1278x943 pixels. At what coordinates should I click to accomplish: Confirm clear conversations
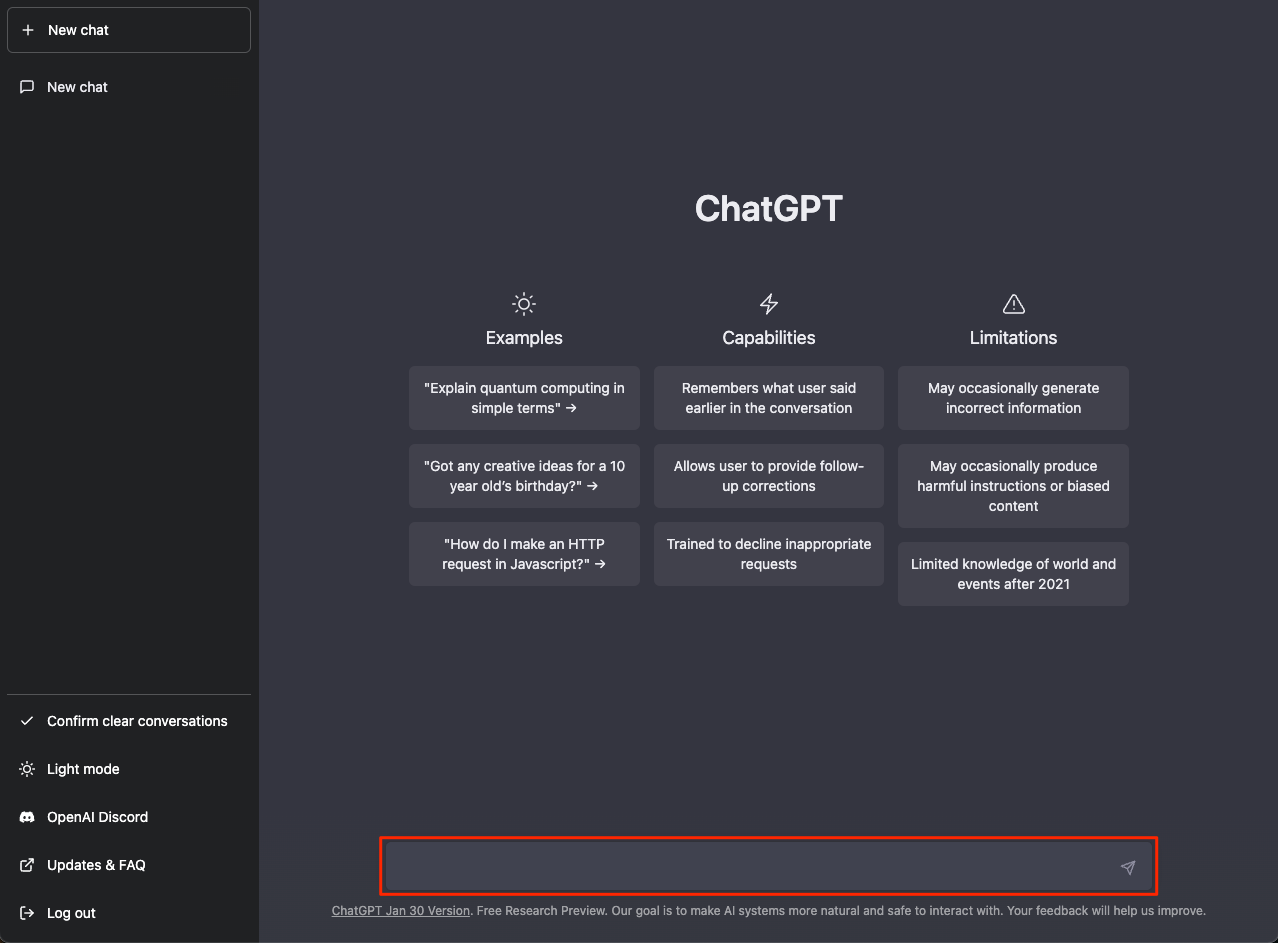(129, 721)
